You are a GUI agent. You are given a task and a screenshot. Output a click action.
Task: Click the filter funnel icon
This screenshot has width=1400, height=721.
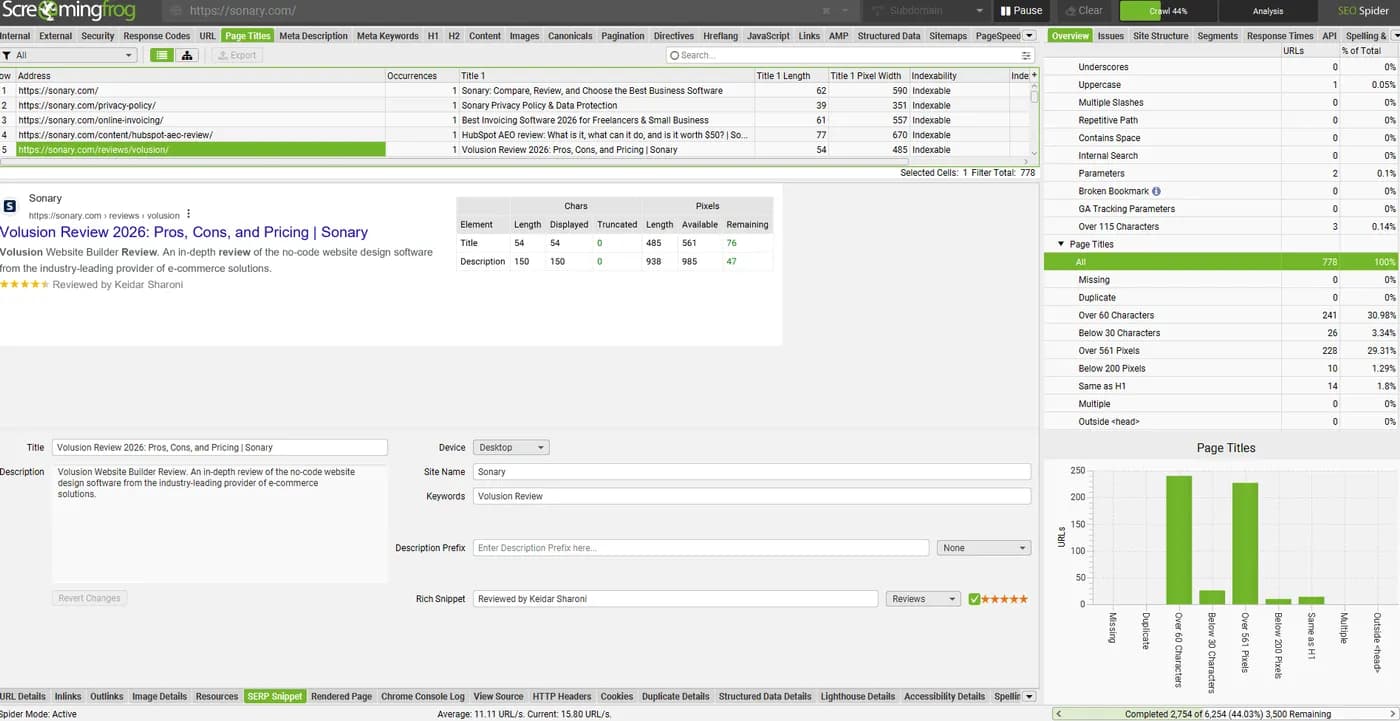[6, 55]
